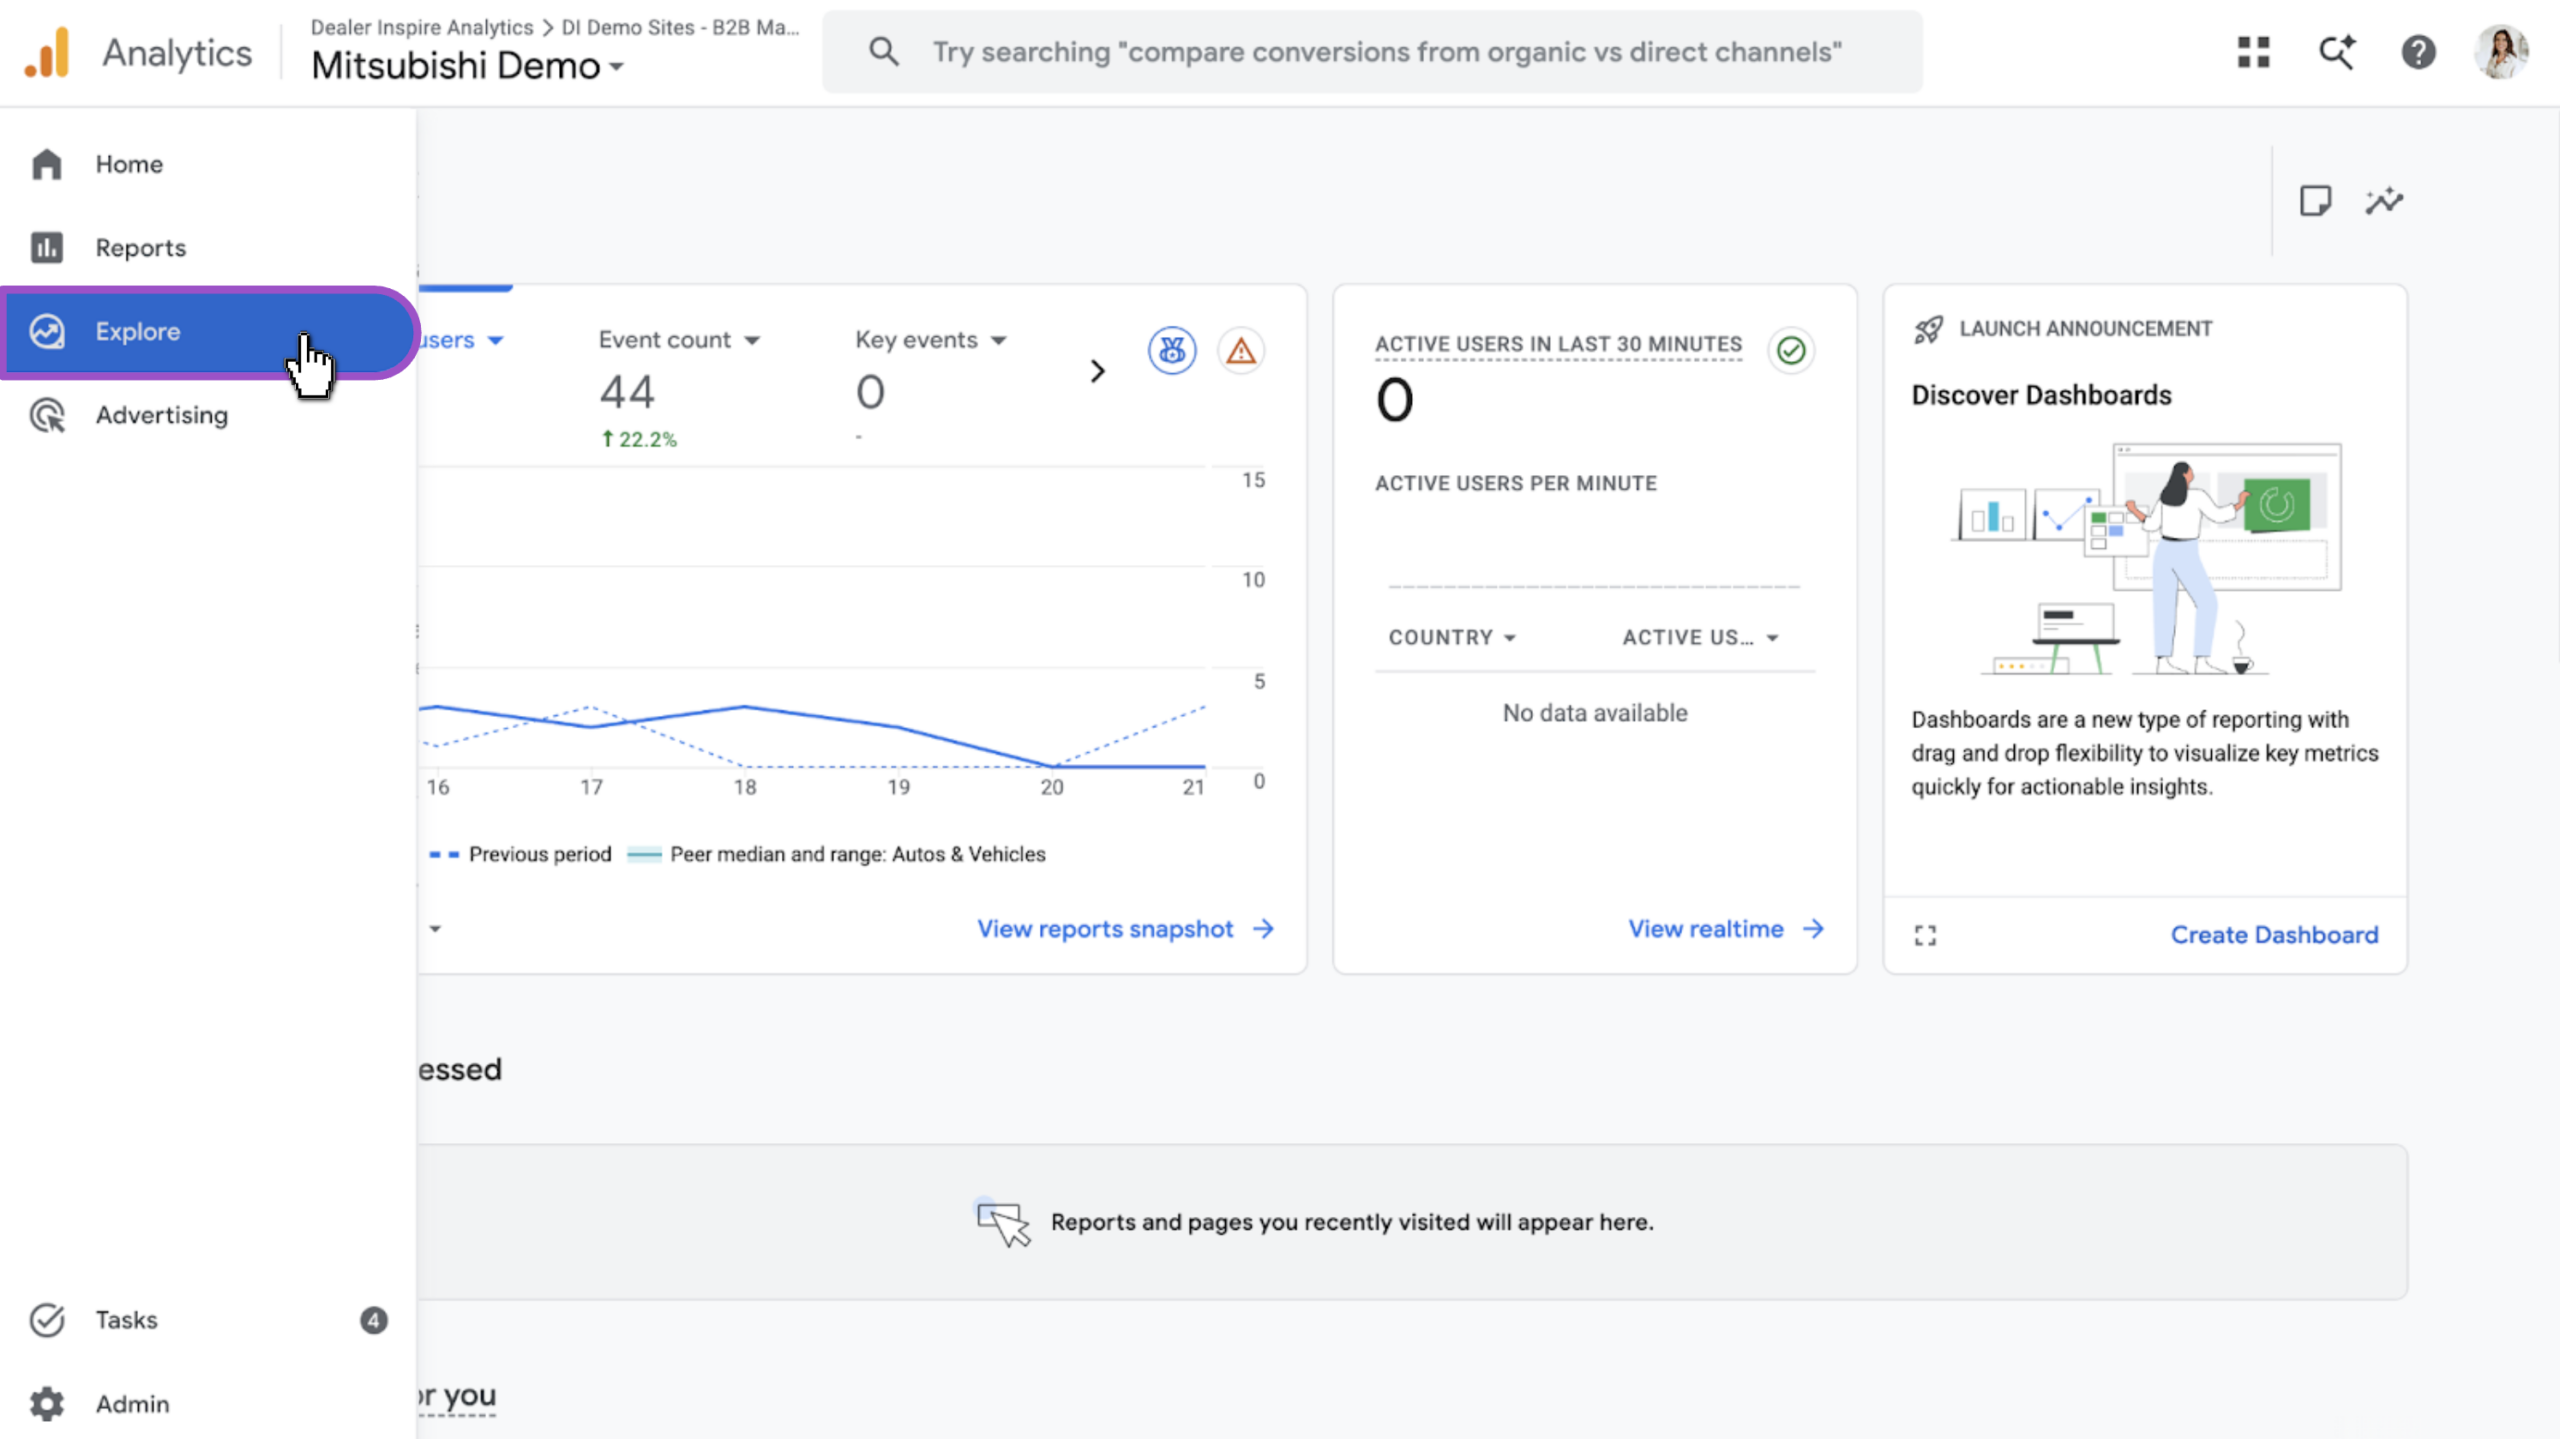Click View reports snapshot link
2560x1439 pixels.
[1125, 929]
